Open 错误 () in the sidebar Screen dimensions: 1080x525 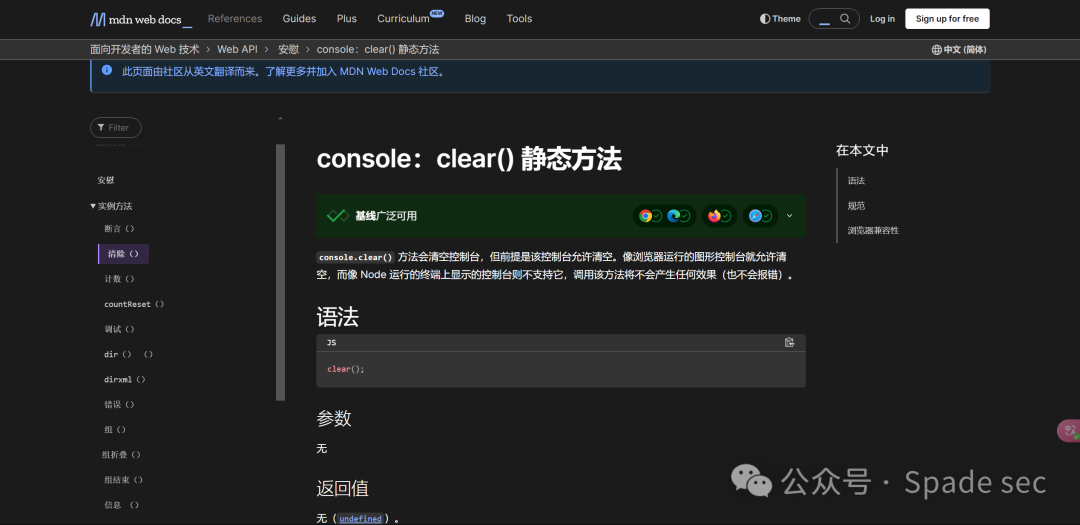tap(119, 404)
